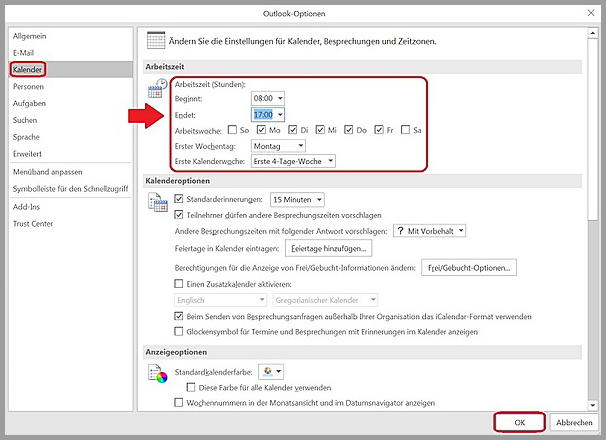This screenshot has width=606, height=440.
Task: Check Wochennummern in der Monatsansicht option
Action: pyautogui.click(x=178, y=403)
